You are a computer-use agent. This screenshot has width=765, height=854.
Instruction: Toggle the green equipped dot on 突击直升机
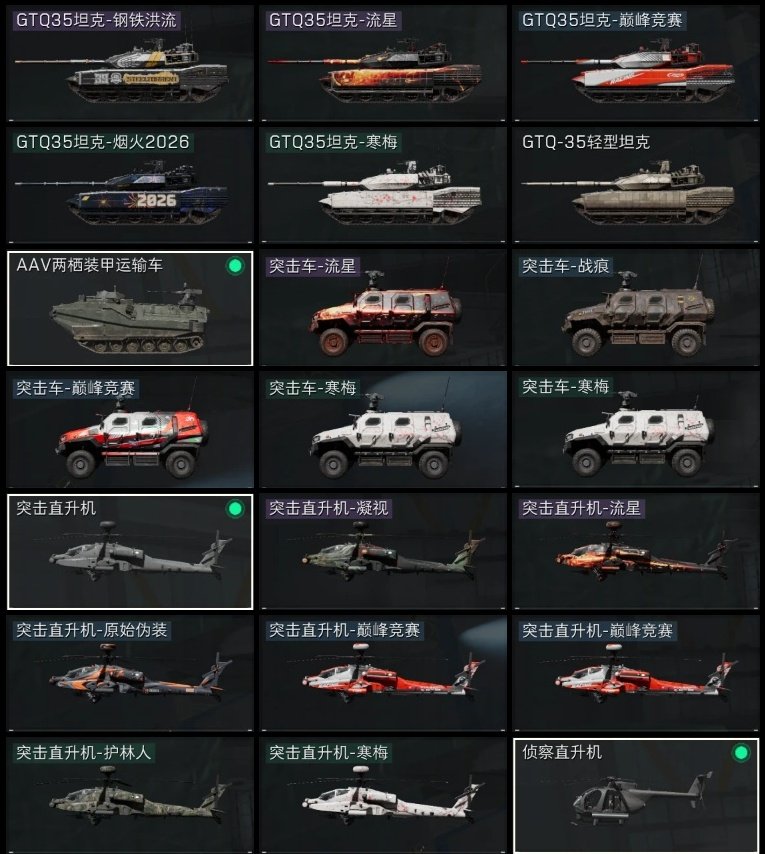tap(235, 509)
